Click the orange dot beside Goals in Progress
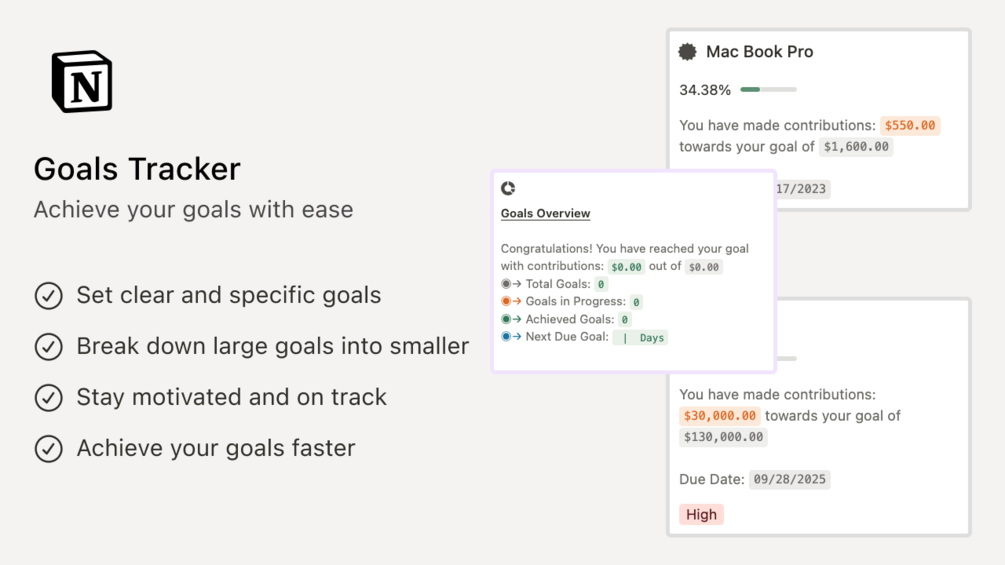Viewport: 1005px width, 565px height. [506, 301]
